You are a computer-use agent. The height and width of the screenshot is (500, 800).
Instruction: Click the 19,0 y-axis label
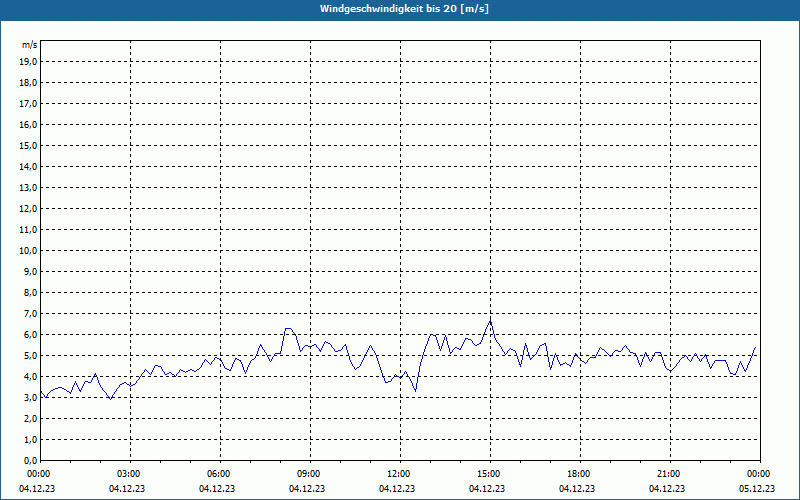28,62
